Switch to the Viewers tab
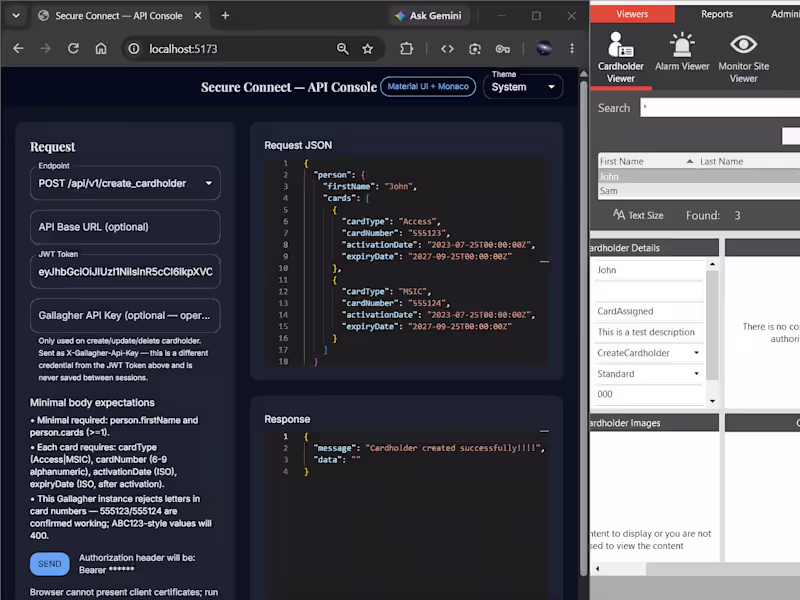Viewport: 800px width, 600px height. [632, 14]
